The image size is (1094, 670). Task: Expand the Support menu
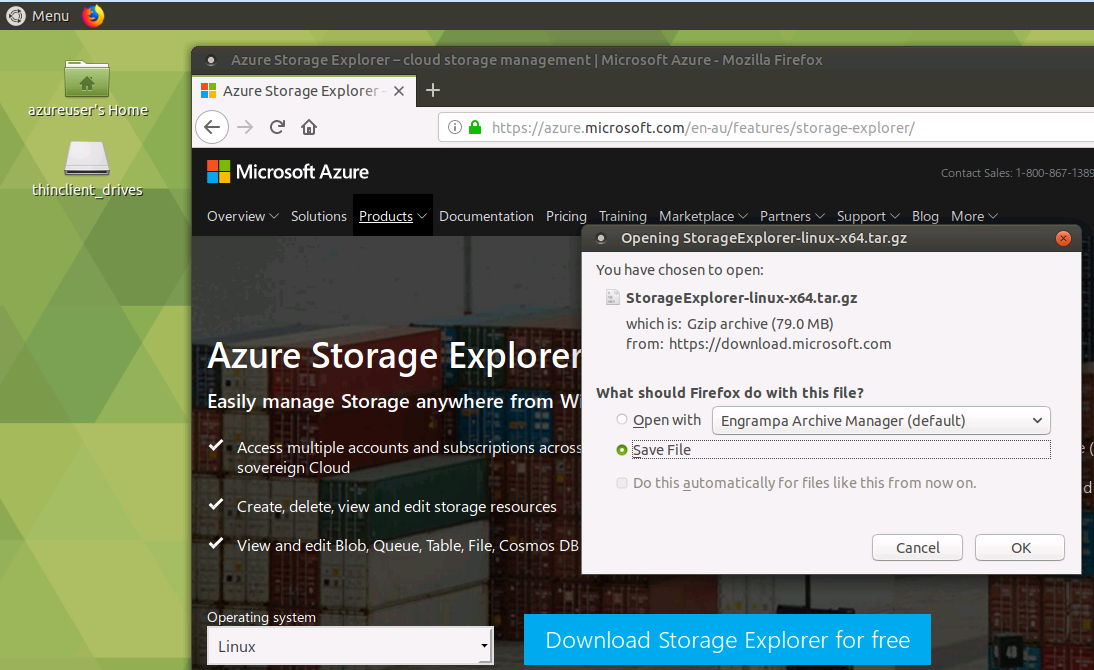click(x=868, y=216)
